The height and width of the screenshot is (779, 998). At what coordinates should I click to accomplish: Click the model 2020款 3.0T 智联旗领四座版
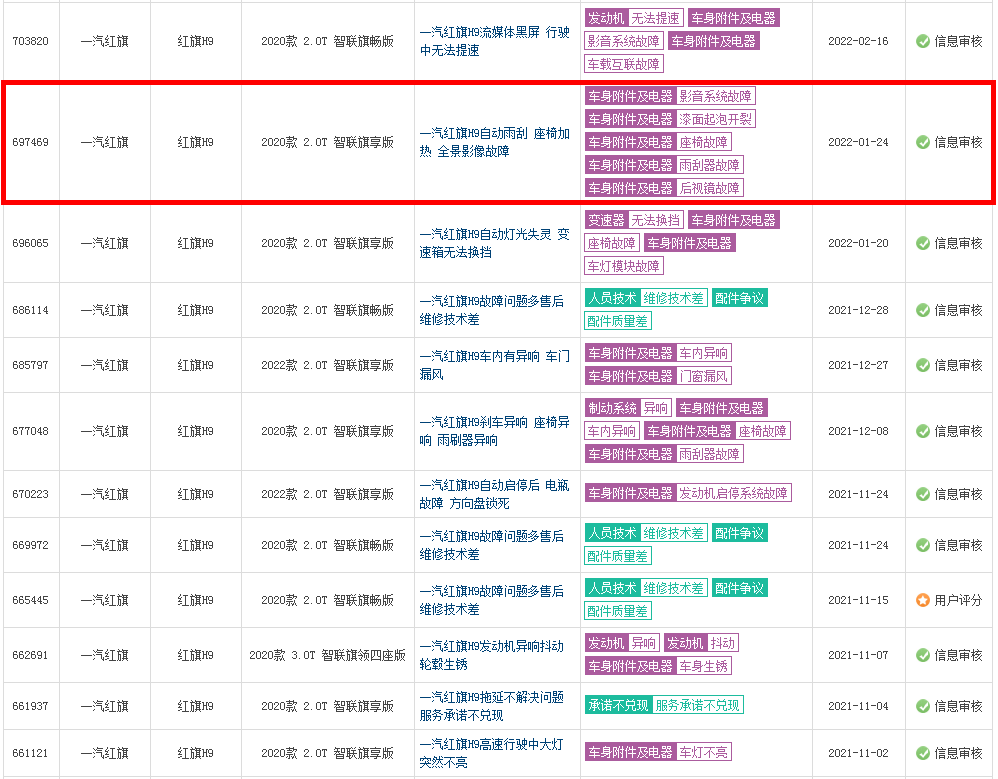point(327,655)
